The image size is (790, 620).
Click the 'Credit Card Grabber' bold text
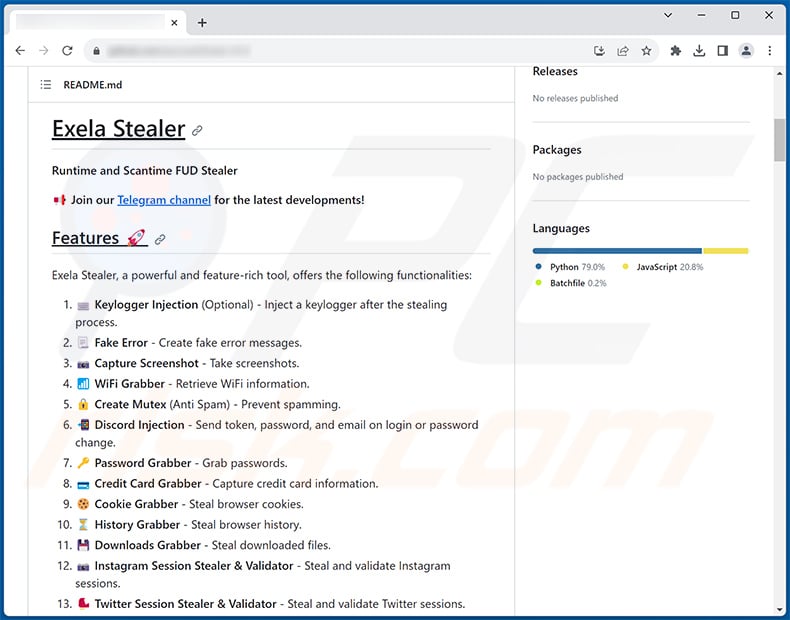[x=148, y=484]
